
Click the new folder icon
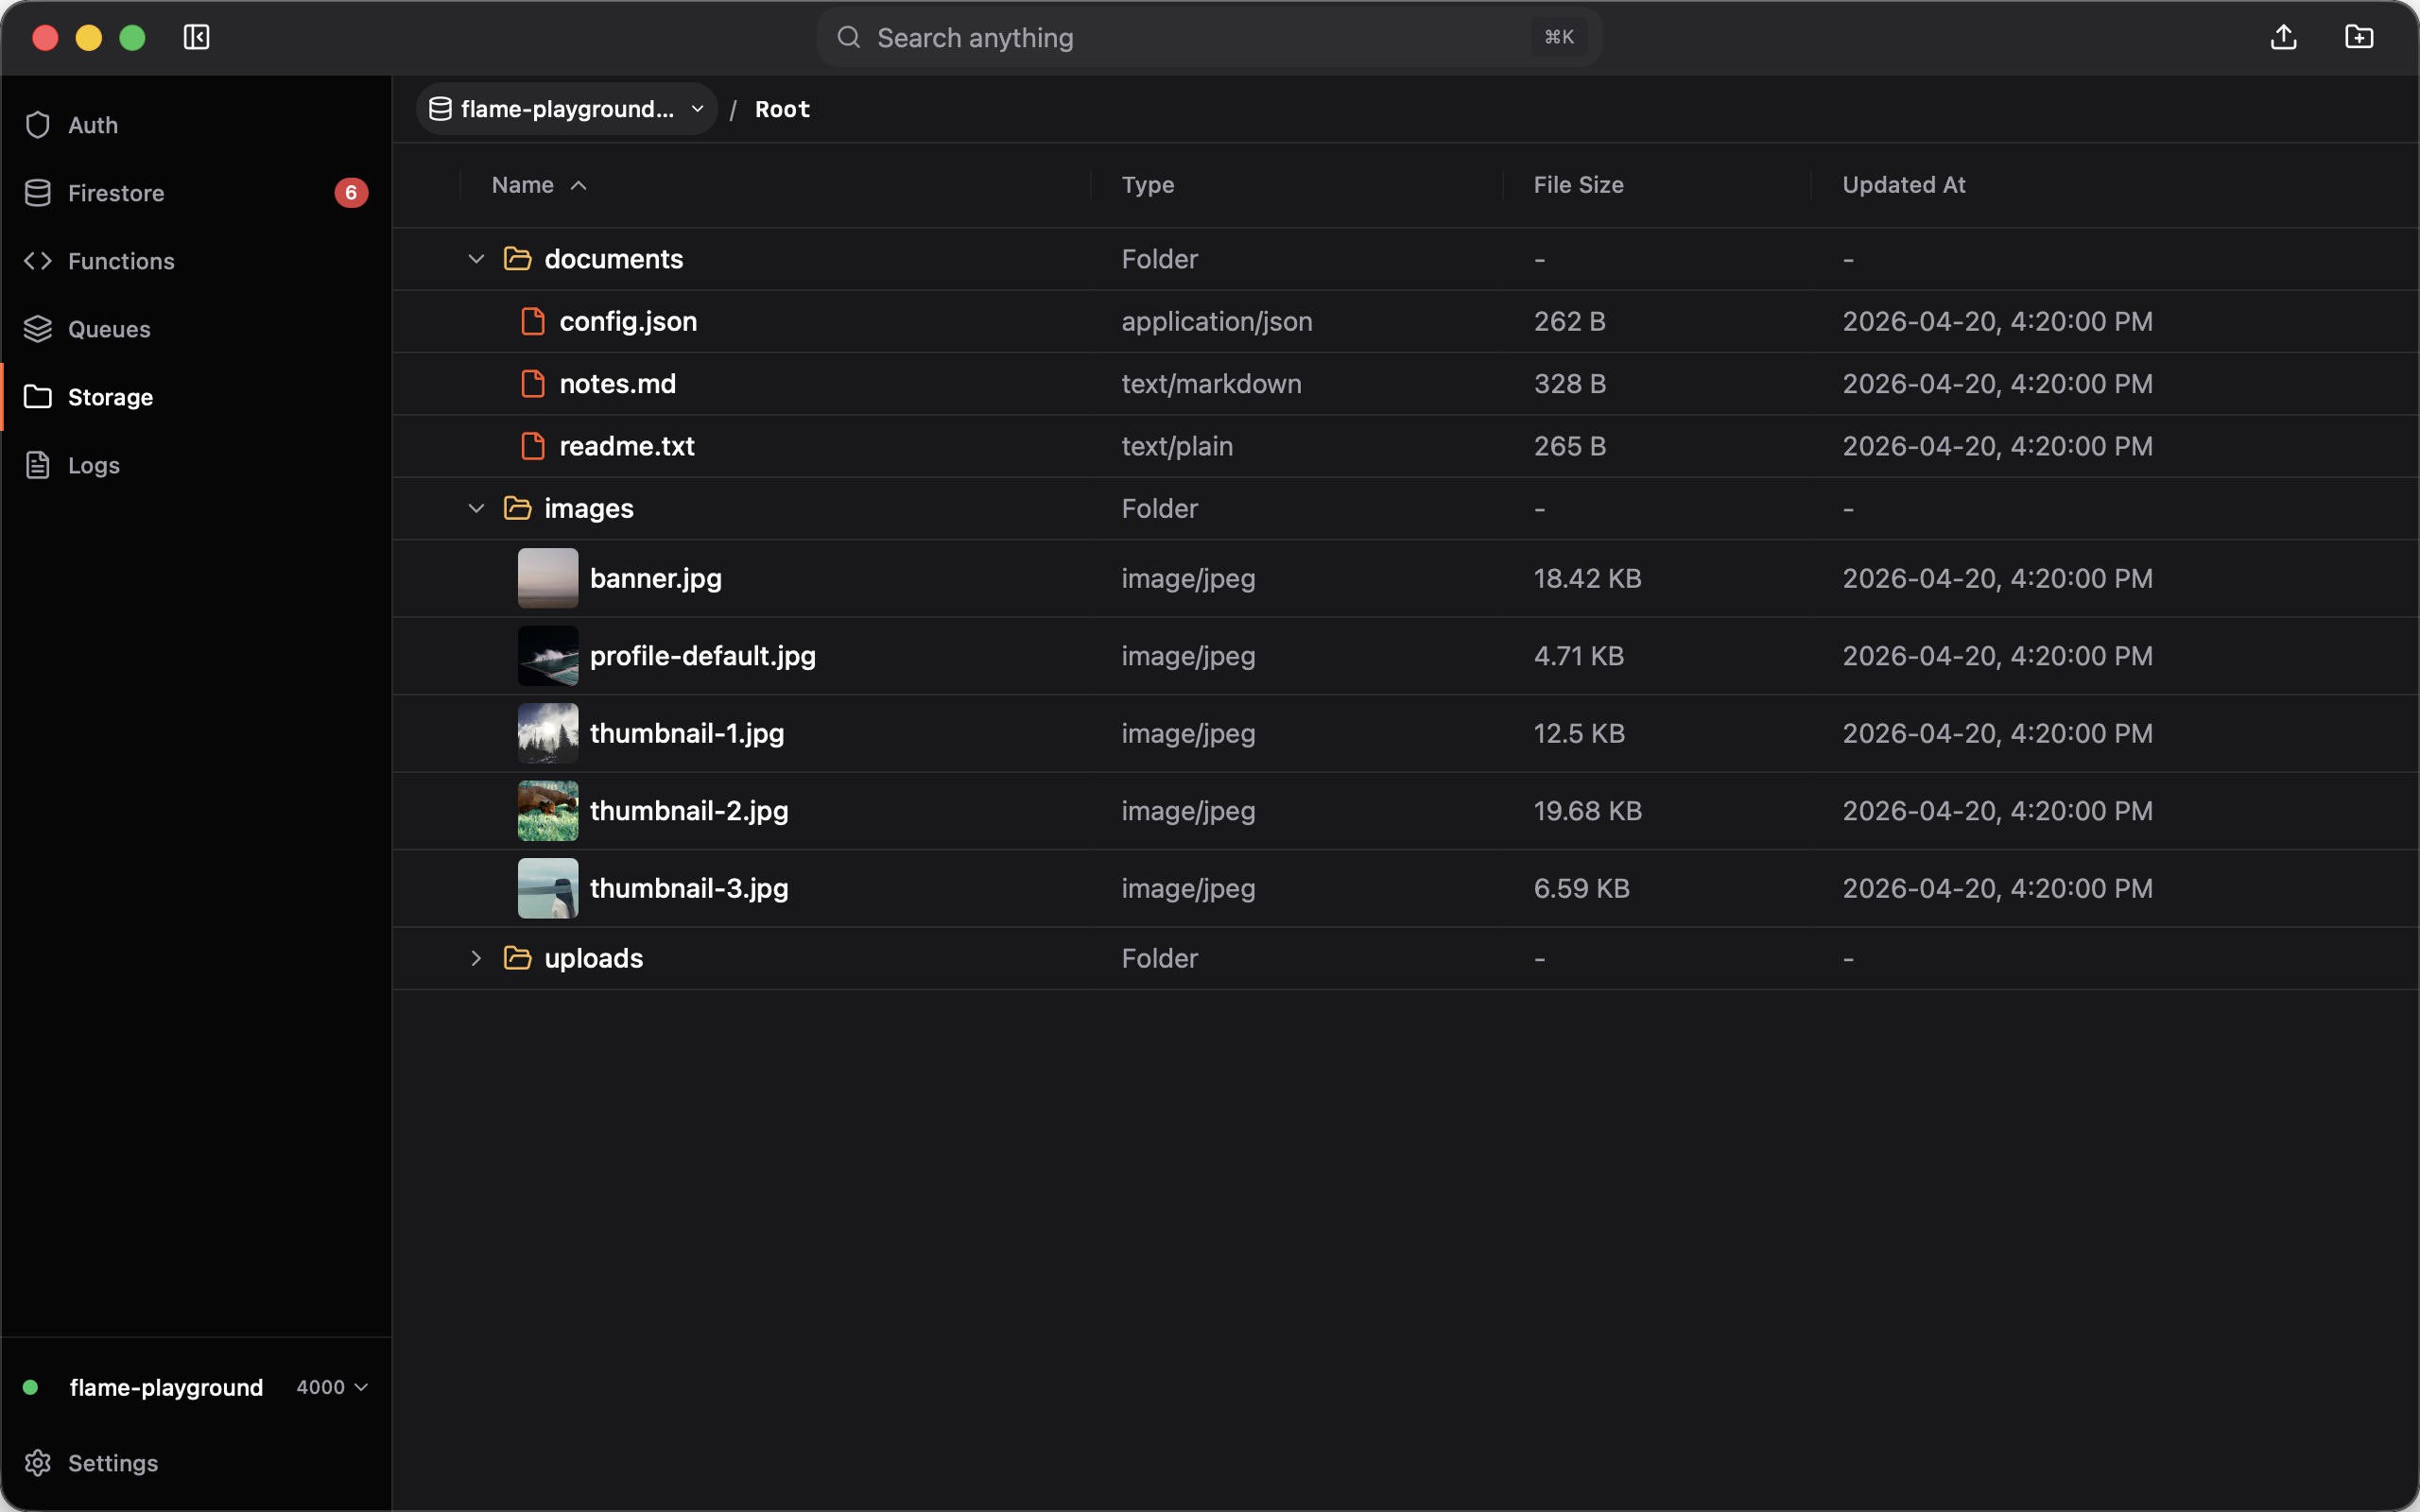pyautogui.click(x=2359, y=38)
